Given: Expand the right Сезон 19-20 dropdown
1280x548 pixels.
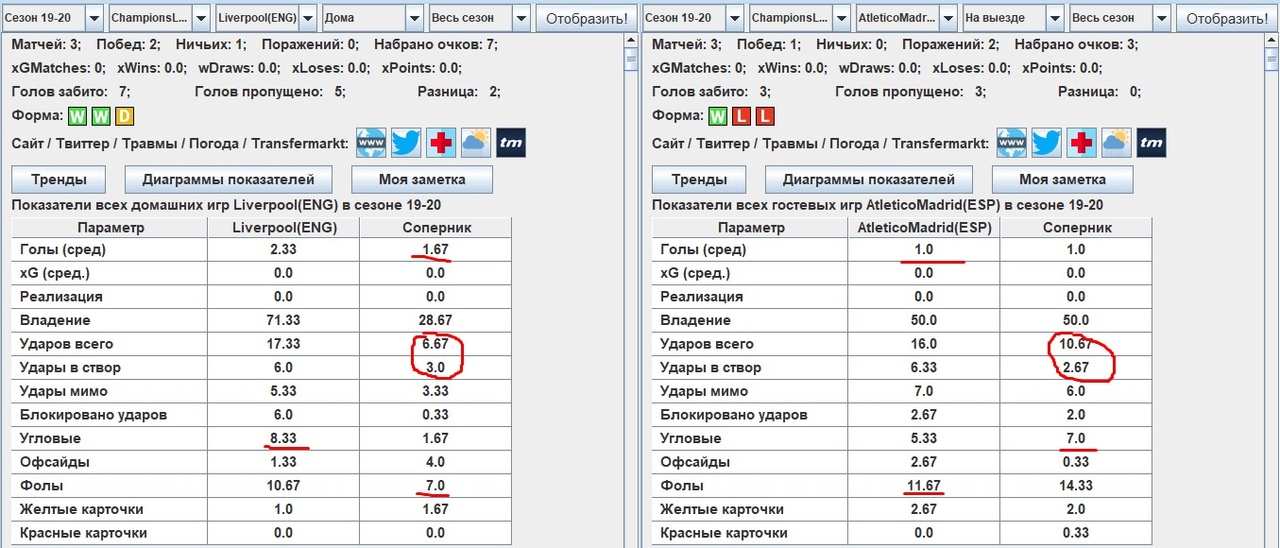Looking at the screenshot, I should pyautogui.click(x=733, y=18).
